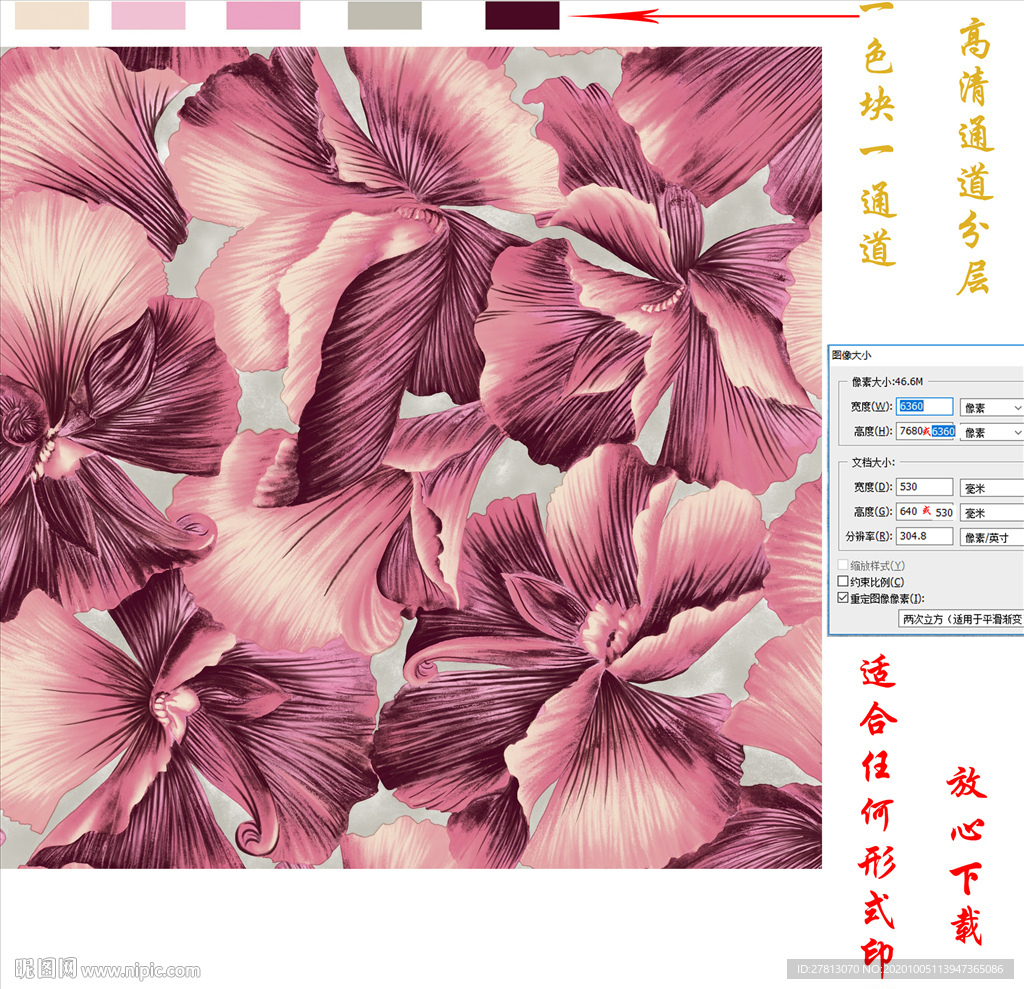Open the document width 毫米 unit dropdown

[x=991, y=487]
